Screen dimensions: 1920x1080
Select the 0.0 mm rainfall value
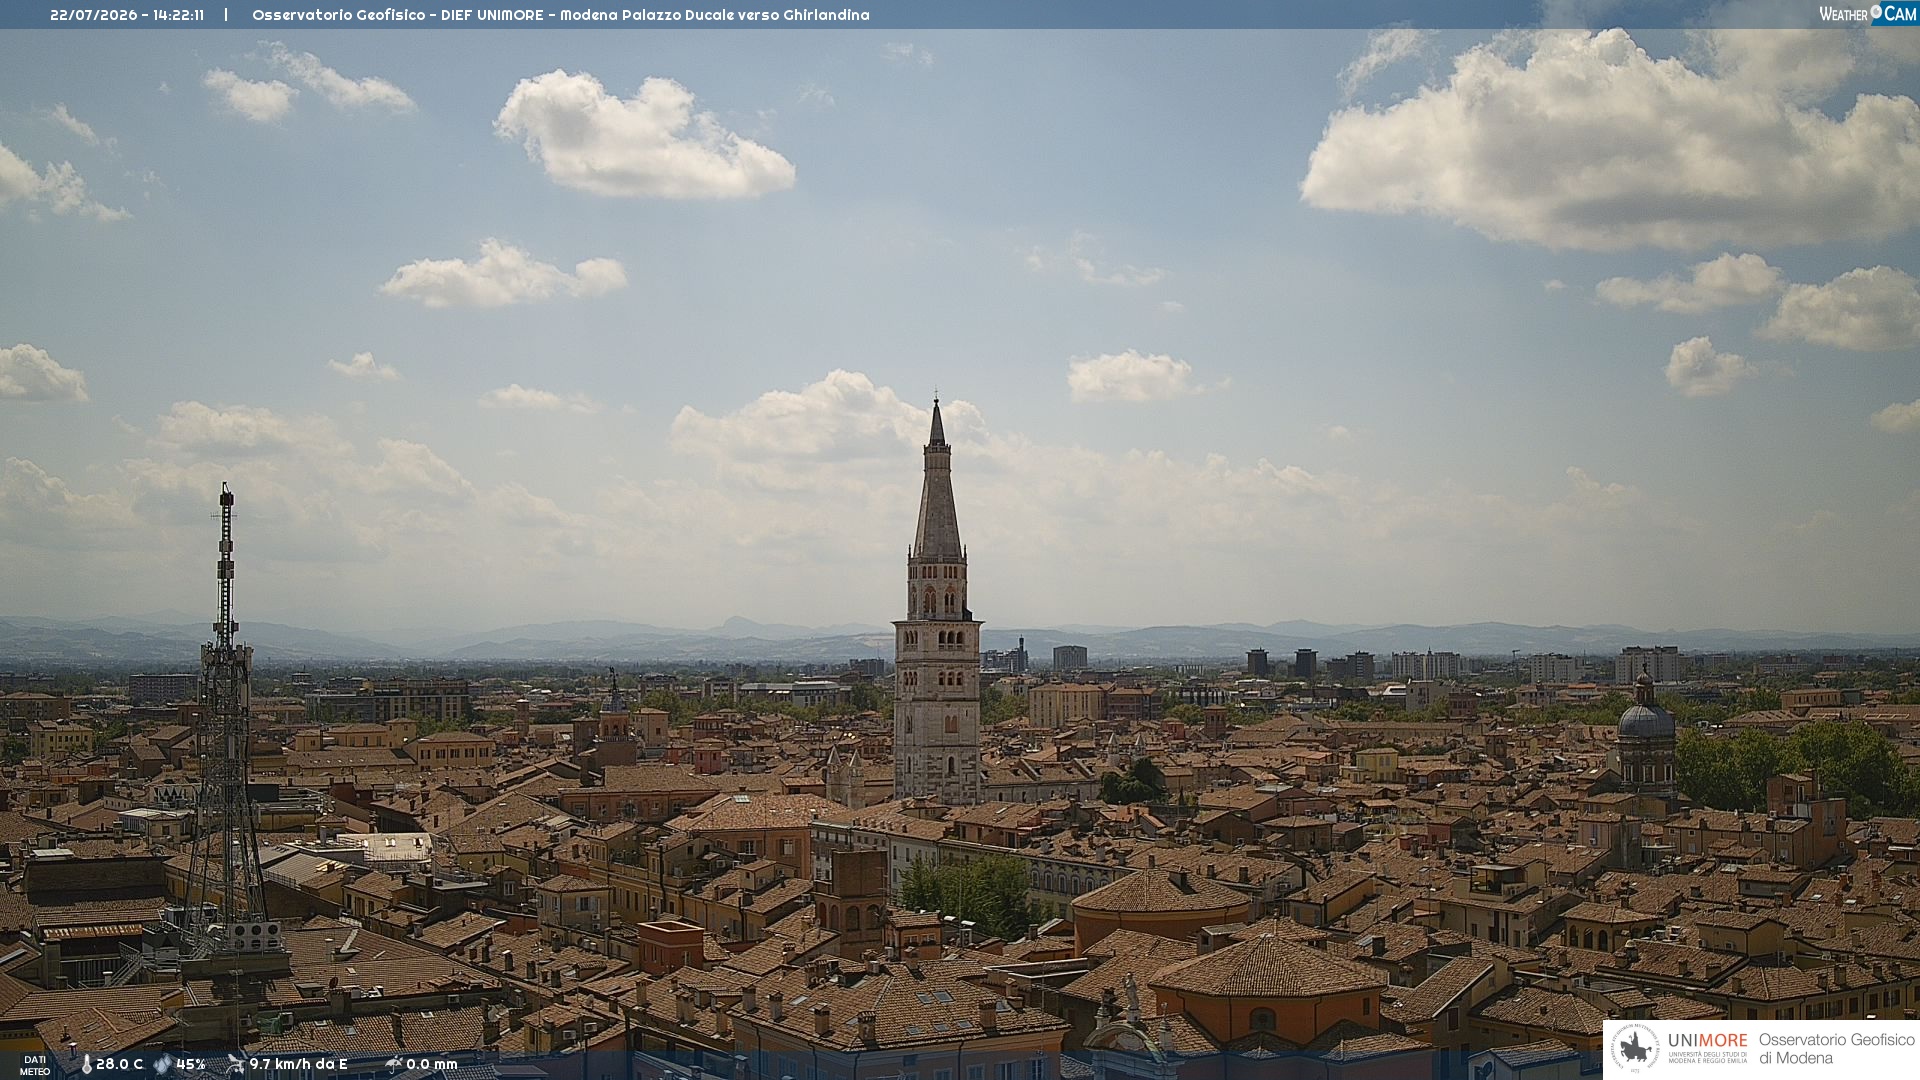[x=432, y=1064]
